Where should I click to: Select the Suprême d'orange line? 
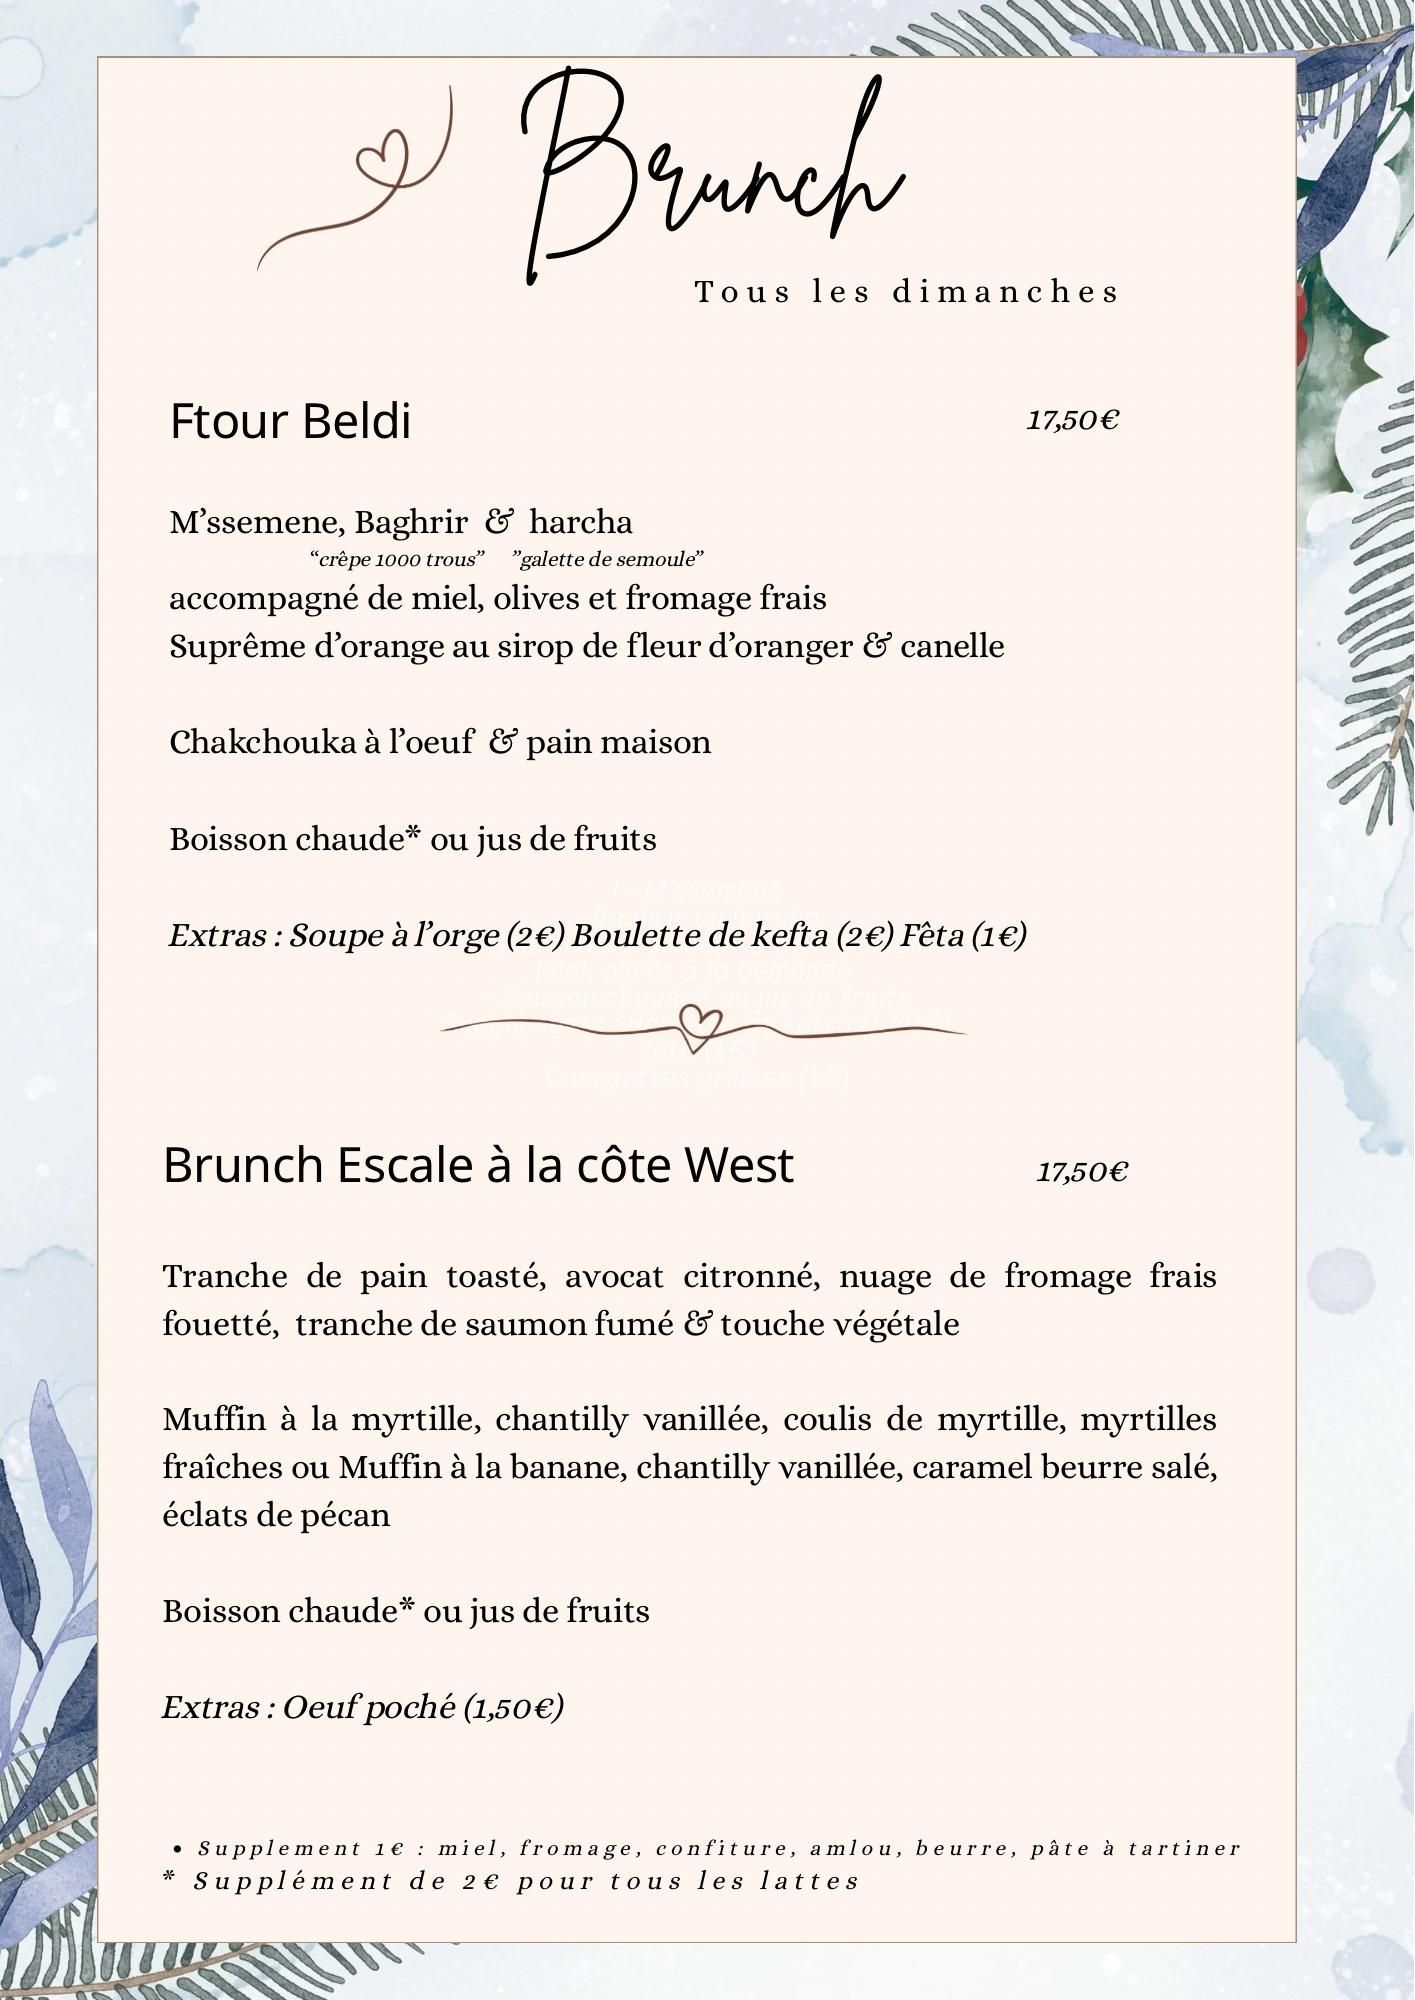pos(586,646)
